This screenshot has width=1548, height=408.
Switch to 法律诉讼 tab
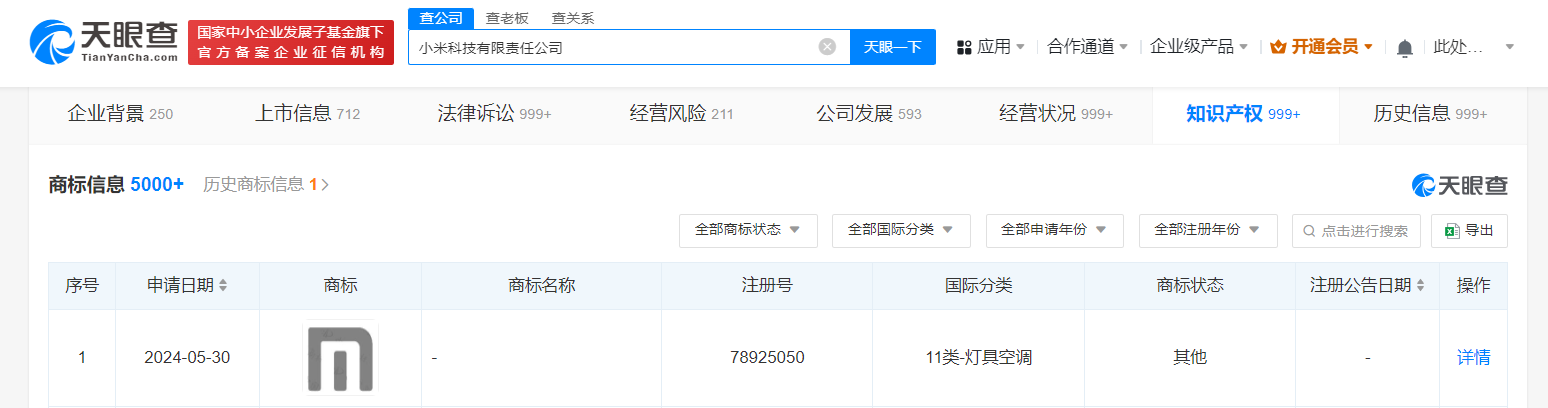(495, 114)
